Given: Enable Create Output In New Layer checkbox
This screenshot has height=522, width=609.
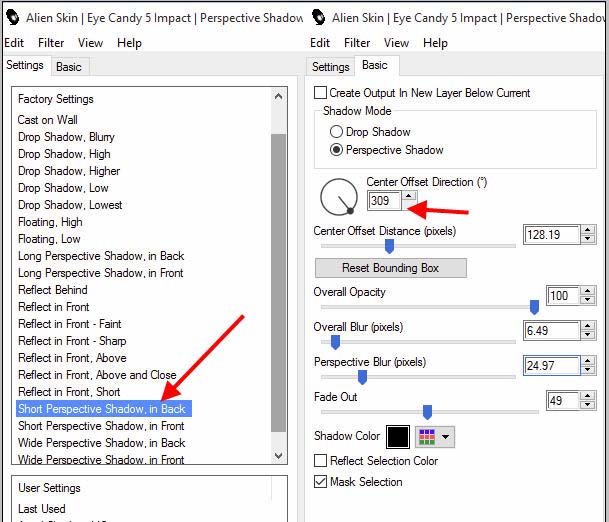Looking at the screenshot, I should 321,93.
